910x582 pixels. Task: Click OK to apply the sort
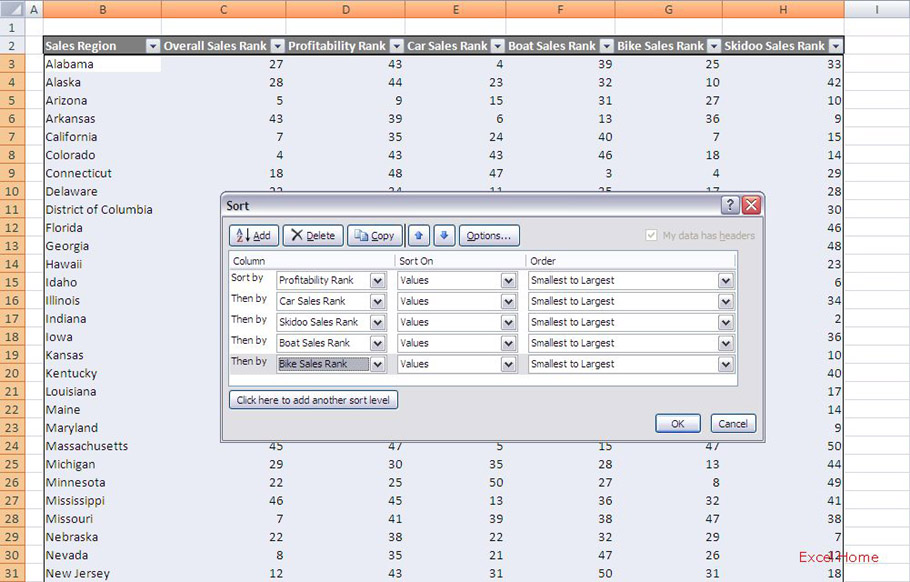pos(677,423)
